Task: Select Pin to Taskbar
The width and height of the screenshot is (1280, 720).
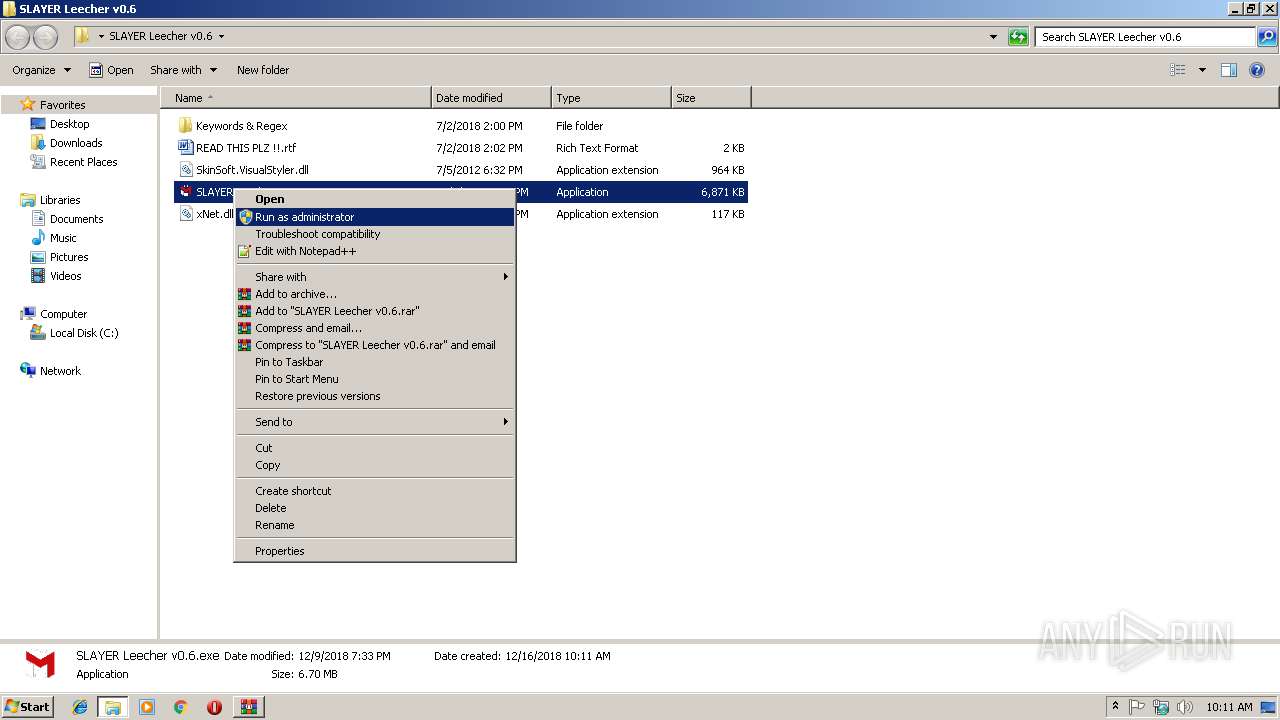Action: coord(375,362)
